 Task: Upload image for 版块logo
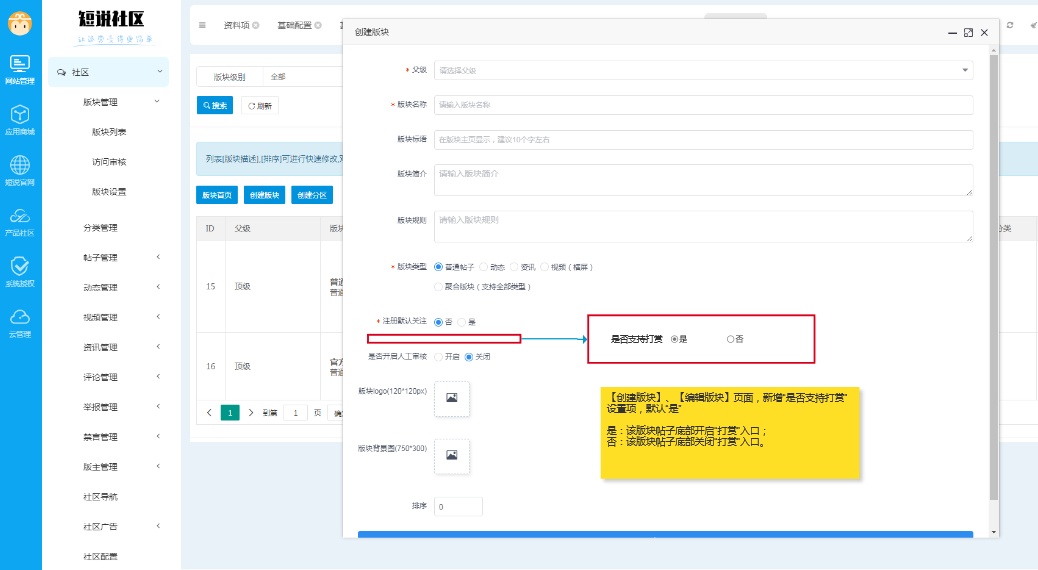tap(451, 398)
